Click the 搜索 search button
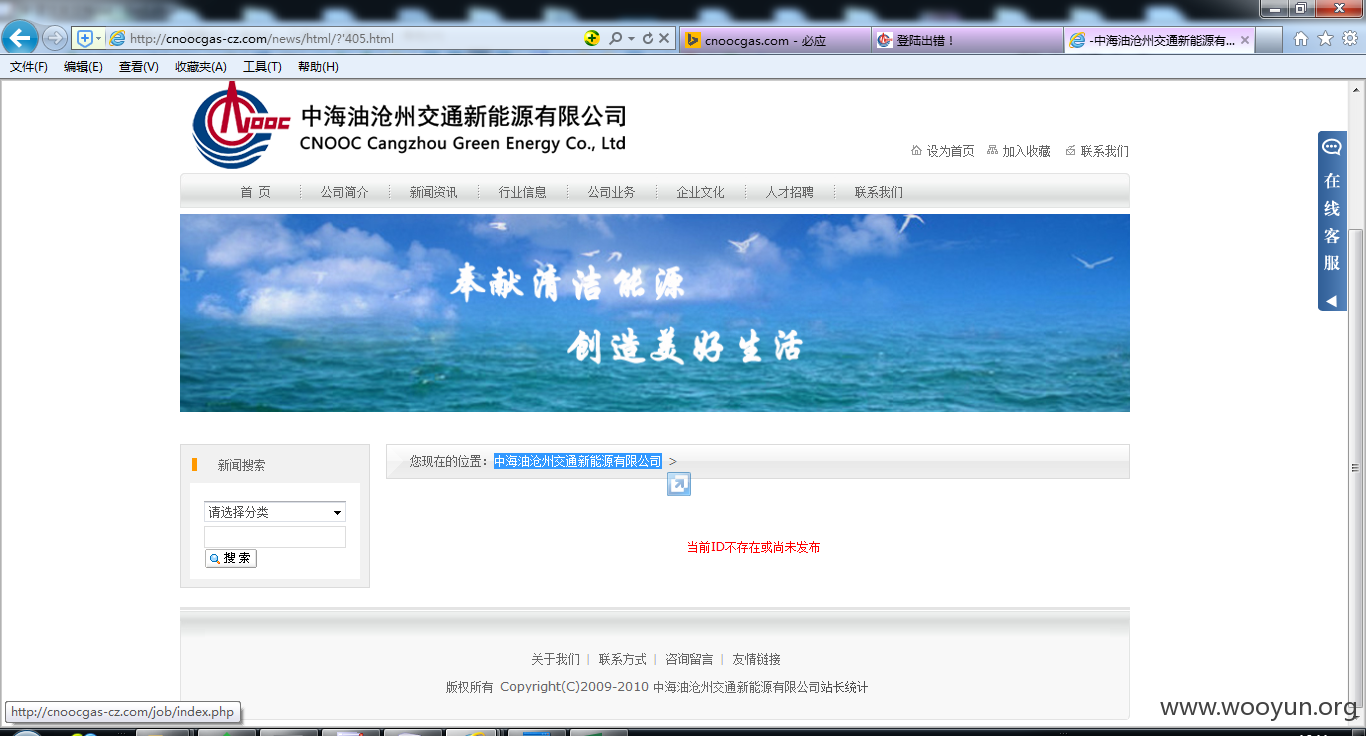Screen dimensions: 1366x736 (231, 558)
